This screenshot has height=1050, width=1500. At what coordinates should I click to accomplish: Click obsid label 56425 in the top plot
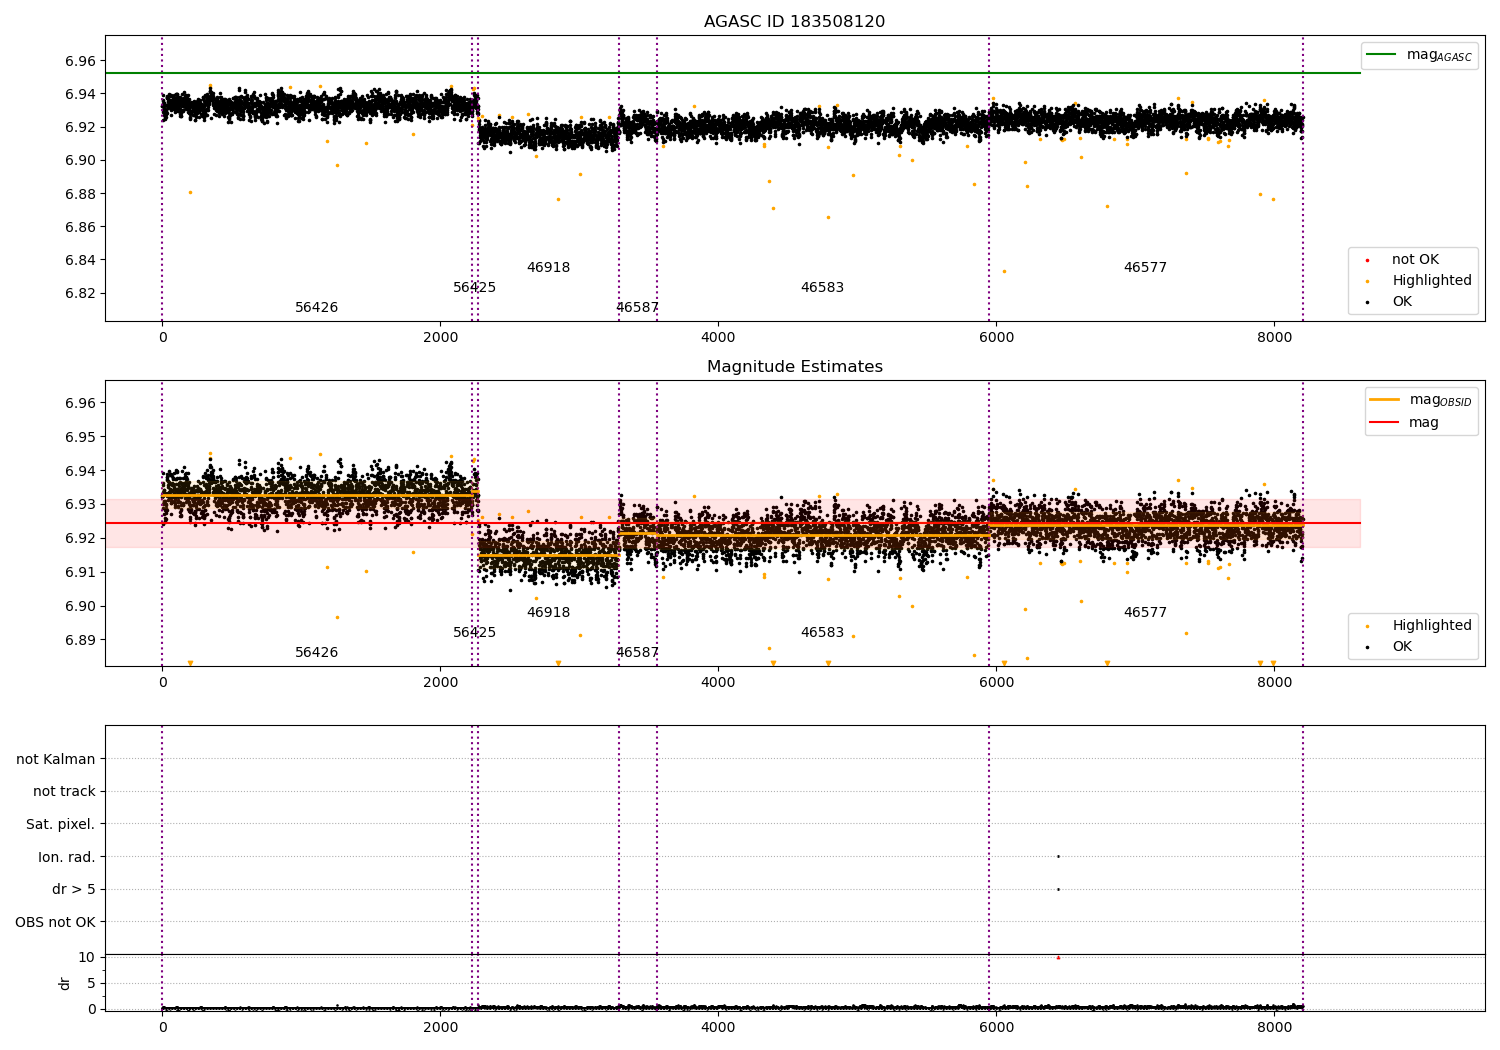tap(474, 288)
